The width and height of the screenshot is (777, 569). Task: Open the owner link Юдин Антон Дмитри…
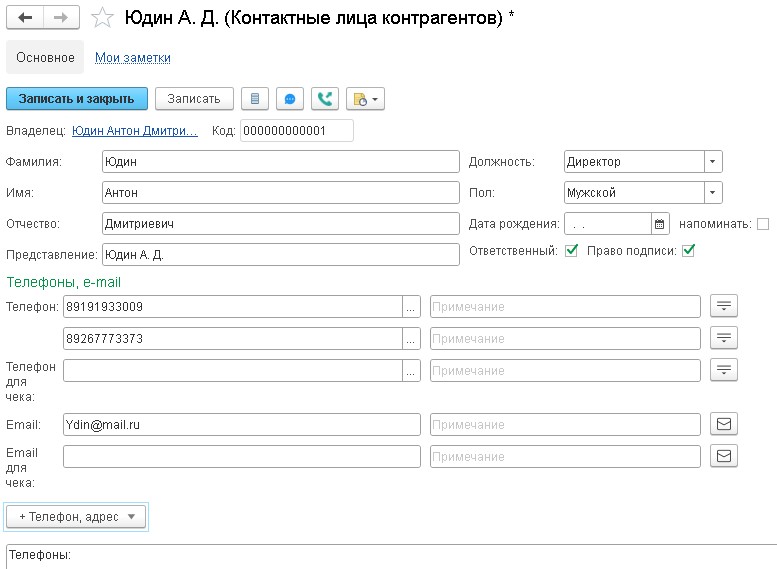point(135,131)
